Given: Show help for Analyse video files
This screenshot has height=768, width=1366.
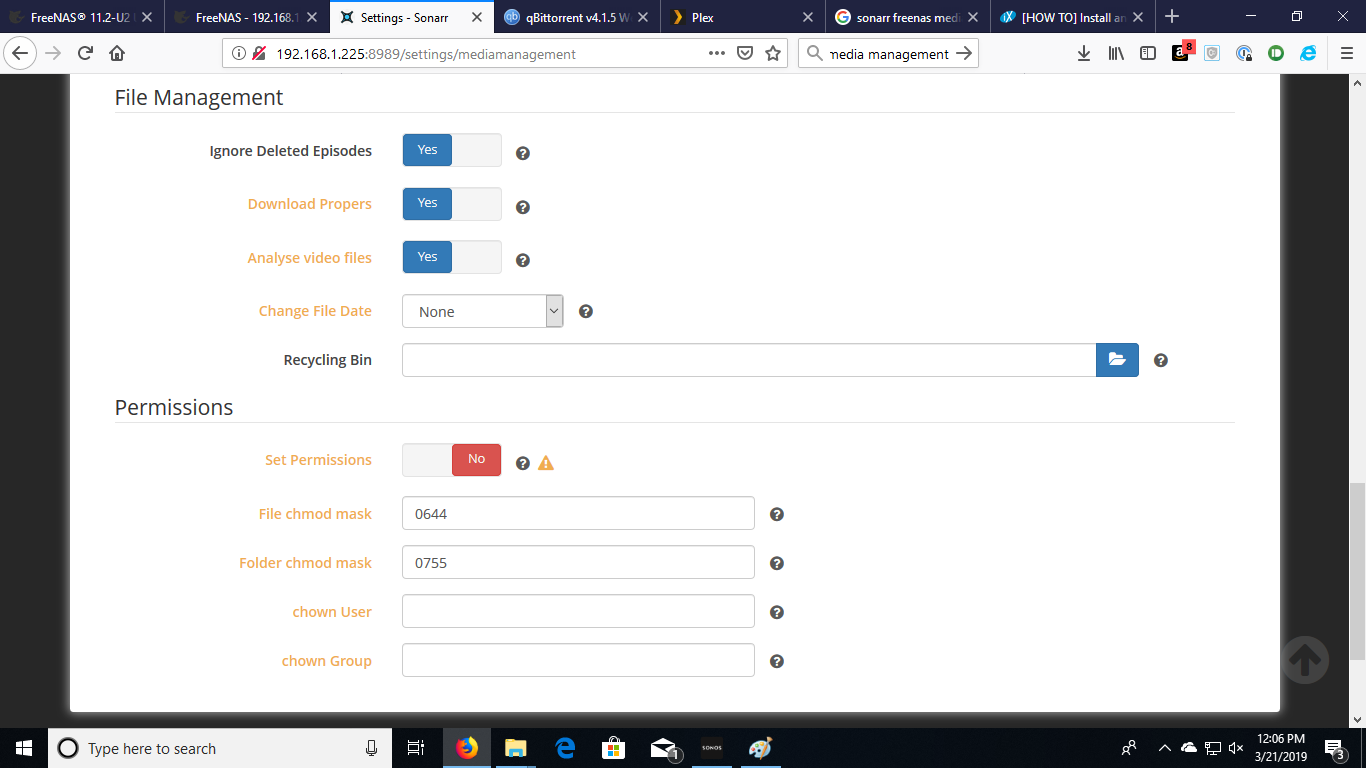Looking at the screenshot, I should click(522, 260).
